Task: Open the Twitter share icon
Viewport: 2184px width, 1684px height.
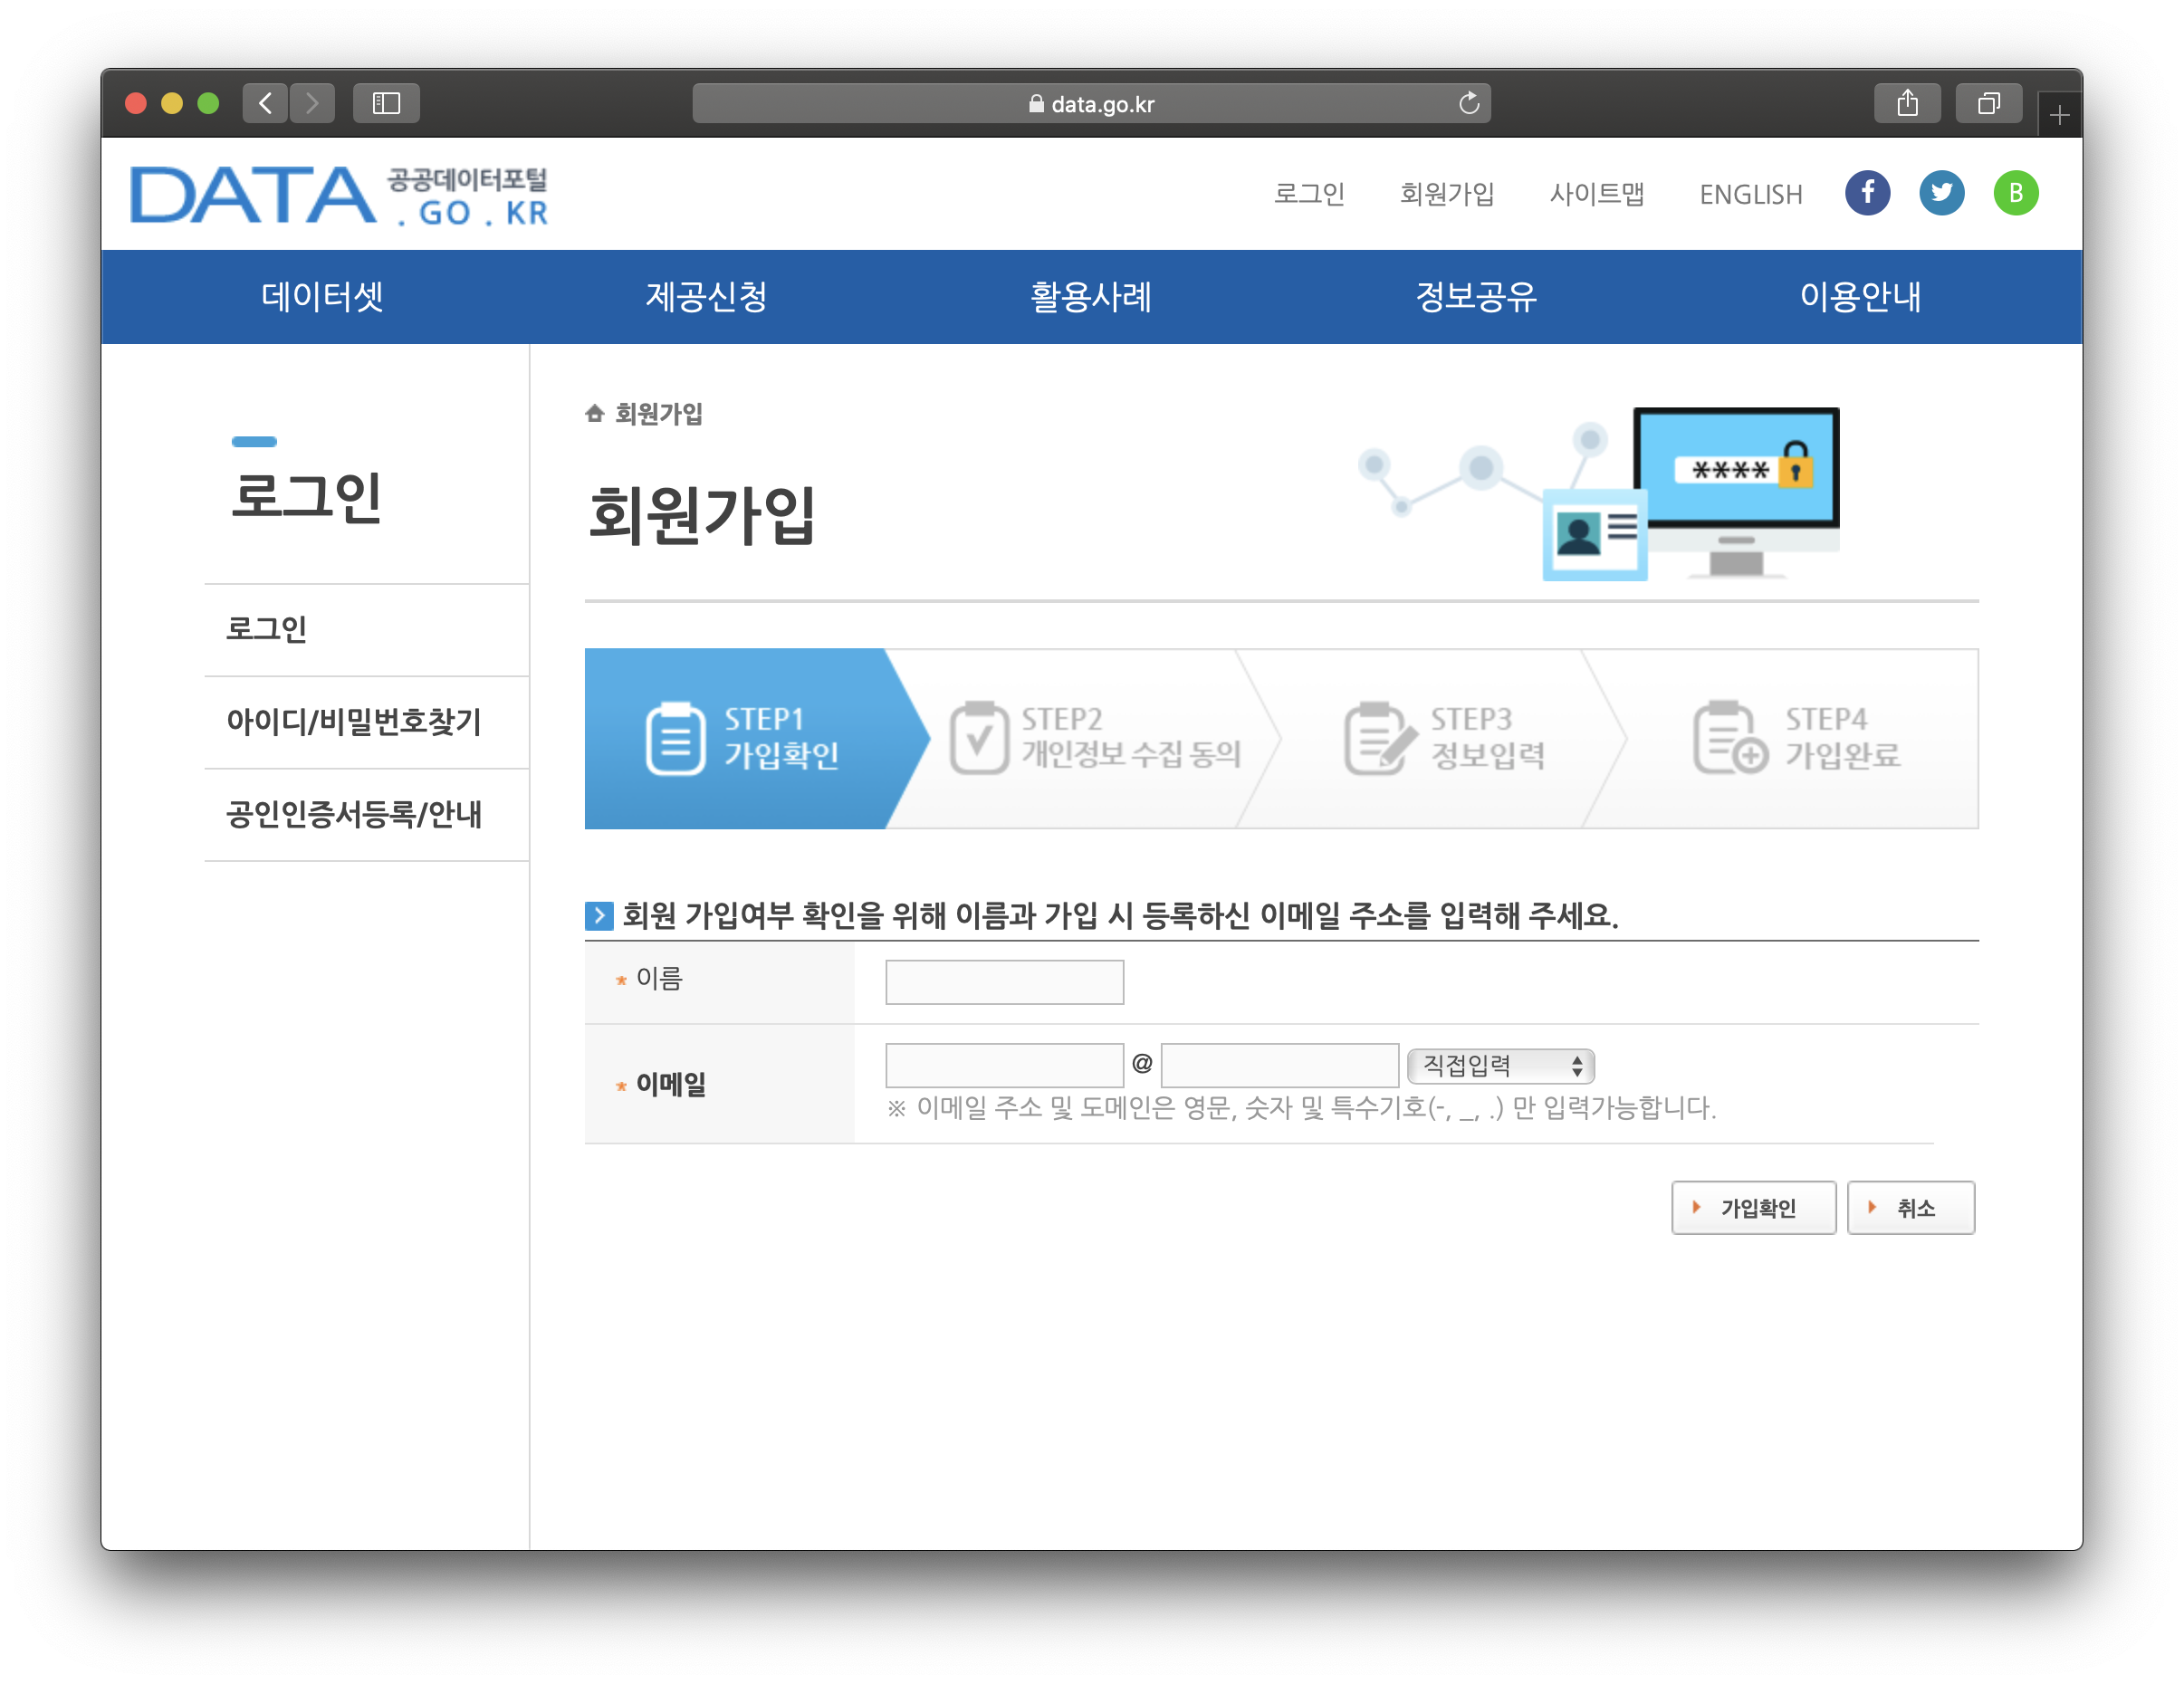Action: pyautogui.click(x=1940, y=193)
